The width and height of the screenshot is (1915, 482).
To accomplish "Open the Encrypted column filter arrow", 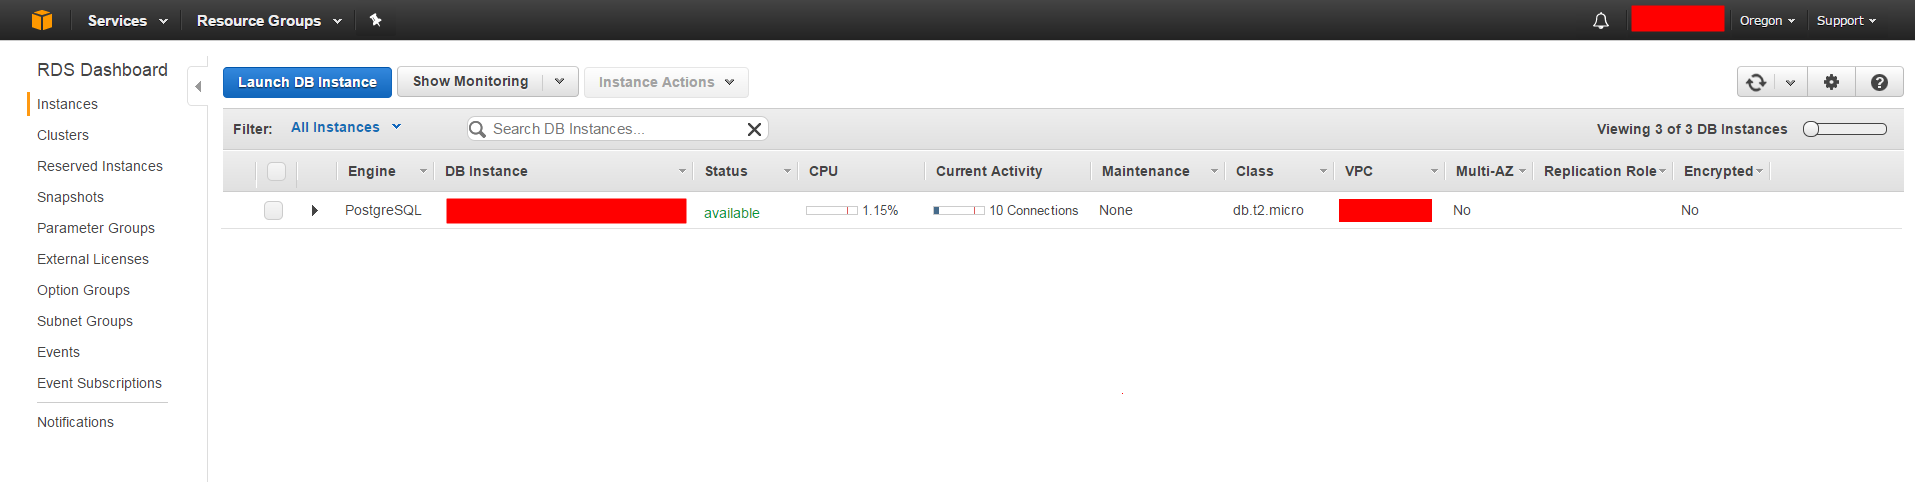I will click(x=1760, y=171).
